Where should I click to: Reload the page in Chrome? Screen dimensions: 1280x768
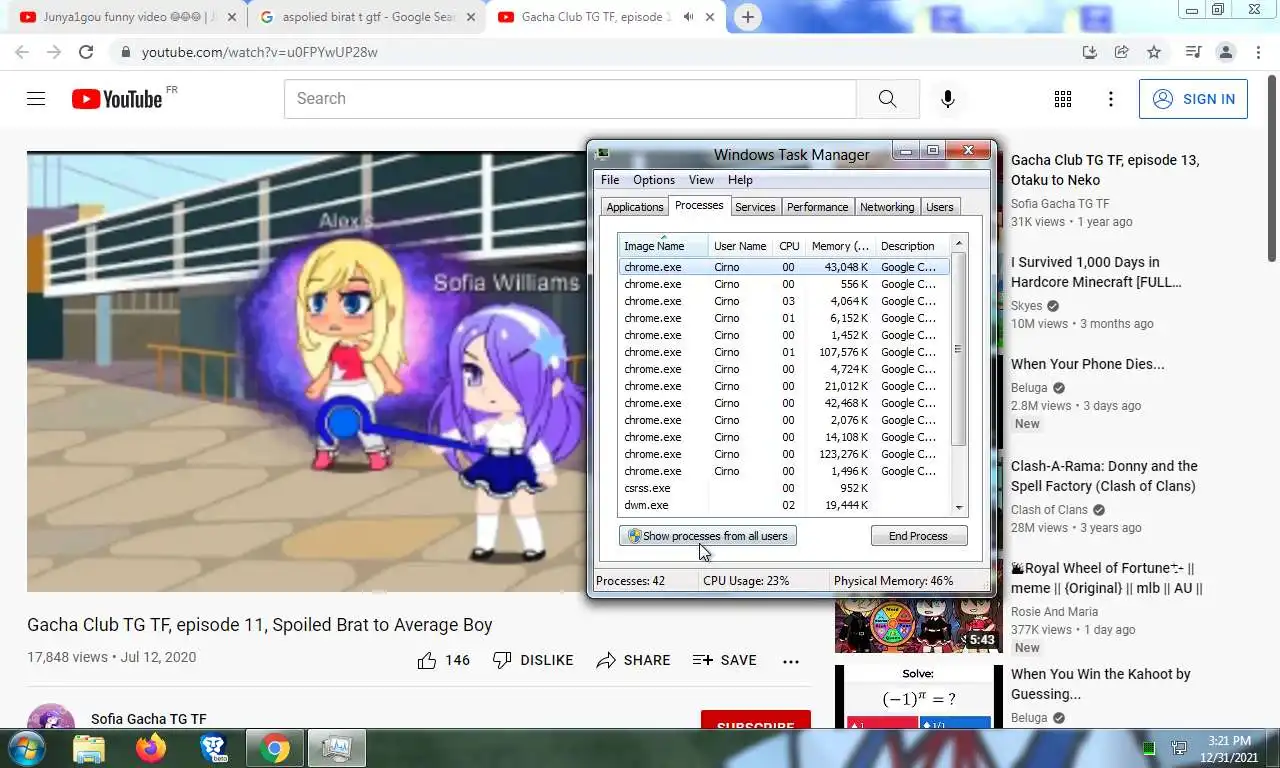[x=86, y=52]
